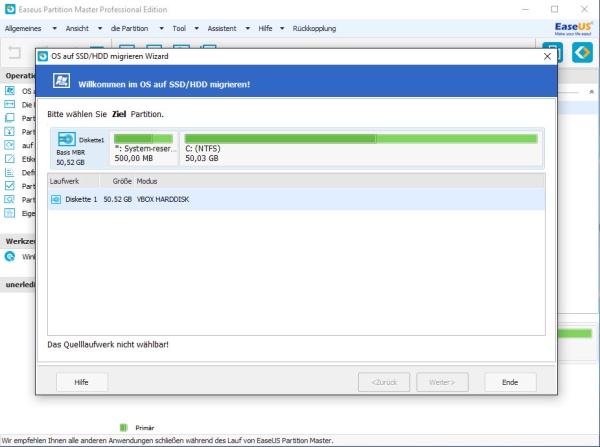Open the Ansicht menu
This screenshot has width=600, height=447.
point(77,28)
